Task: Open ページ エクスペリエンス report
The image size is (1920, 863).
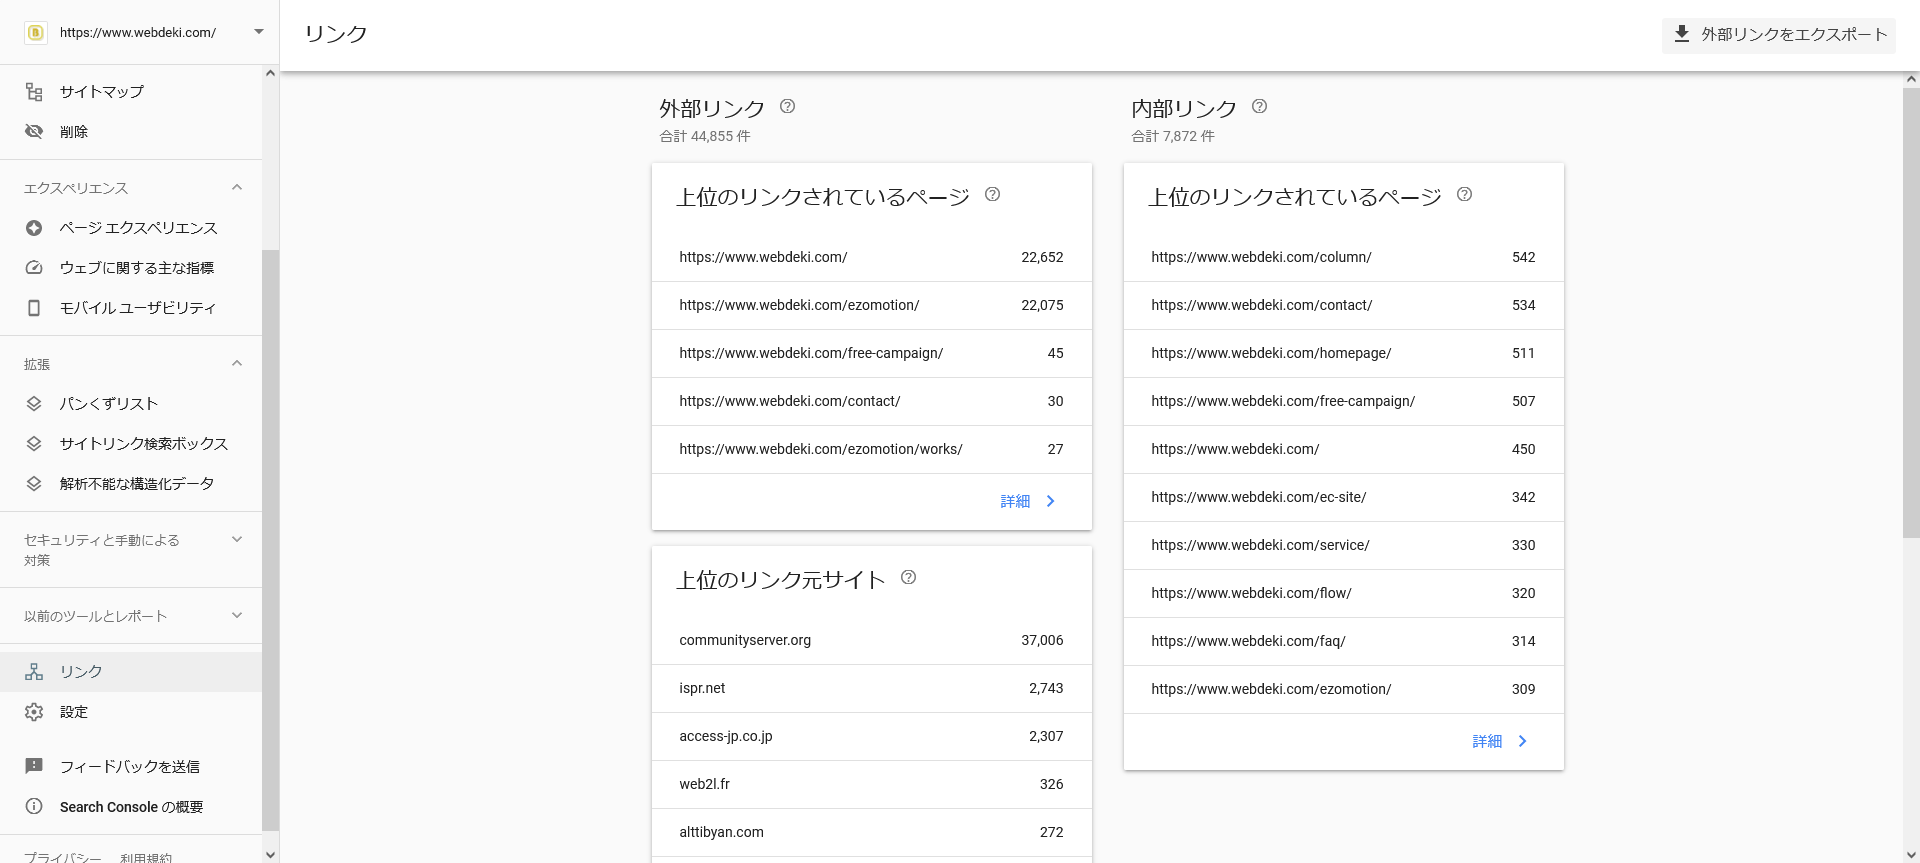Action: [x=131, y=228]
